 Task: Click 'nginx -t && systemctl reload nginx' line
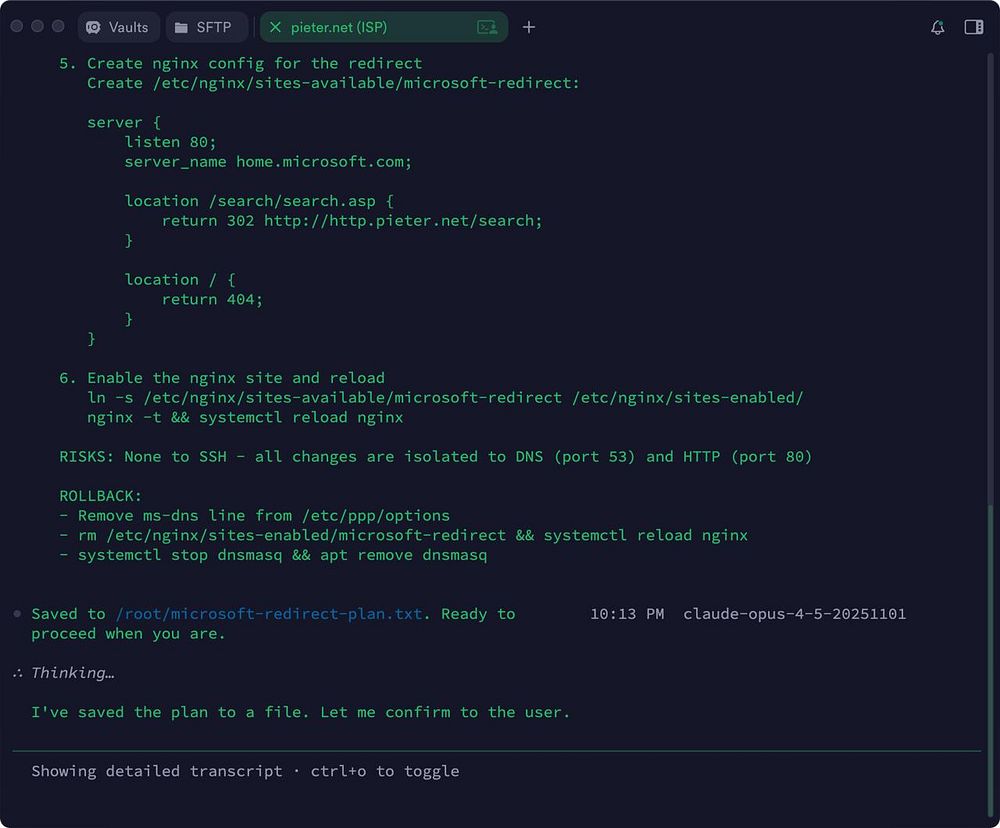245,417
